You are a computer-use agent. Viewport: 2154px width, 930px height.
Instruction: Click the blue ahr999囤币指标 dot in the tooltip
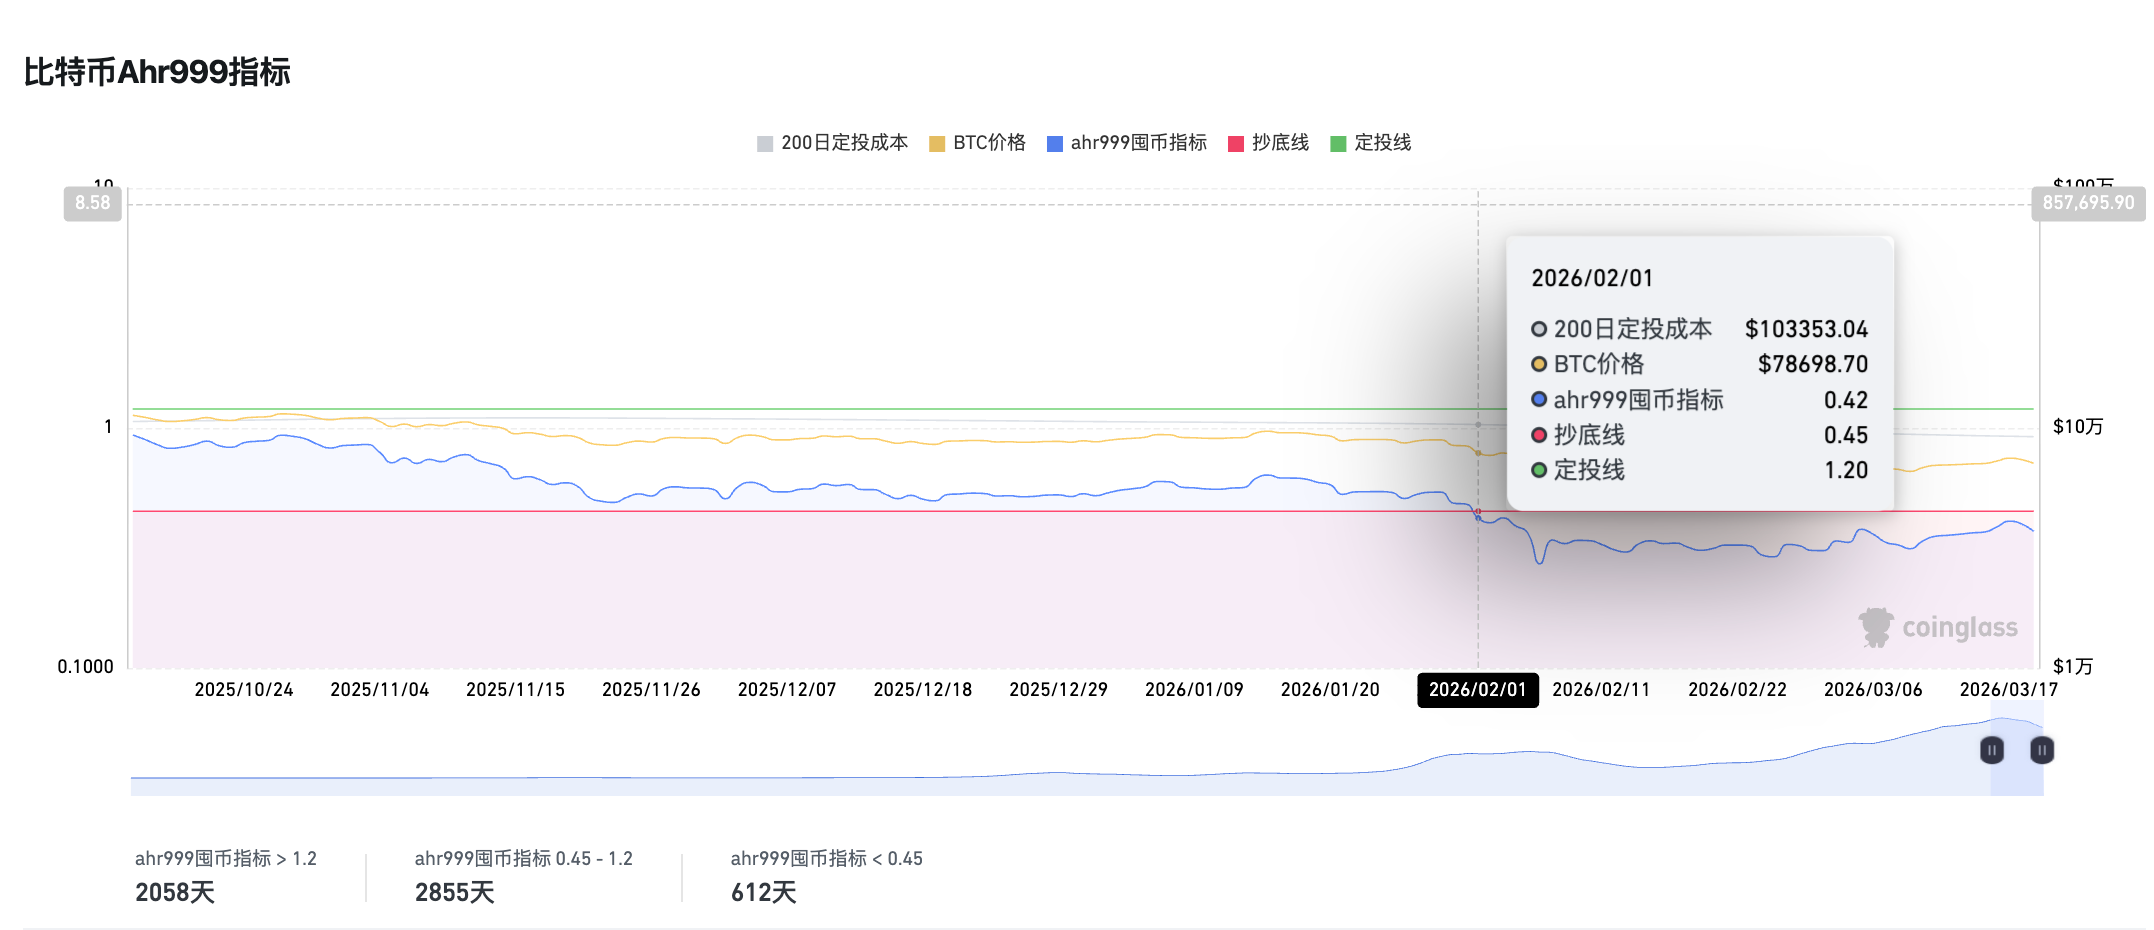tap(1539, 400)
